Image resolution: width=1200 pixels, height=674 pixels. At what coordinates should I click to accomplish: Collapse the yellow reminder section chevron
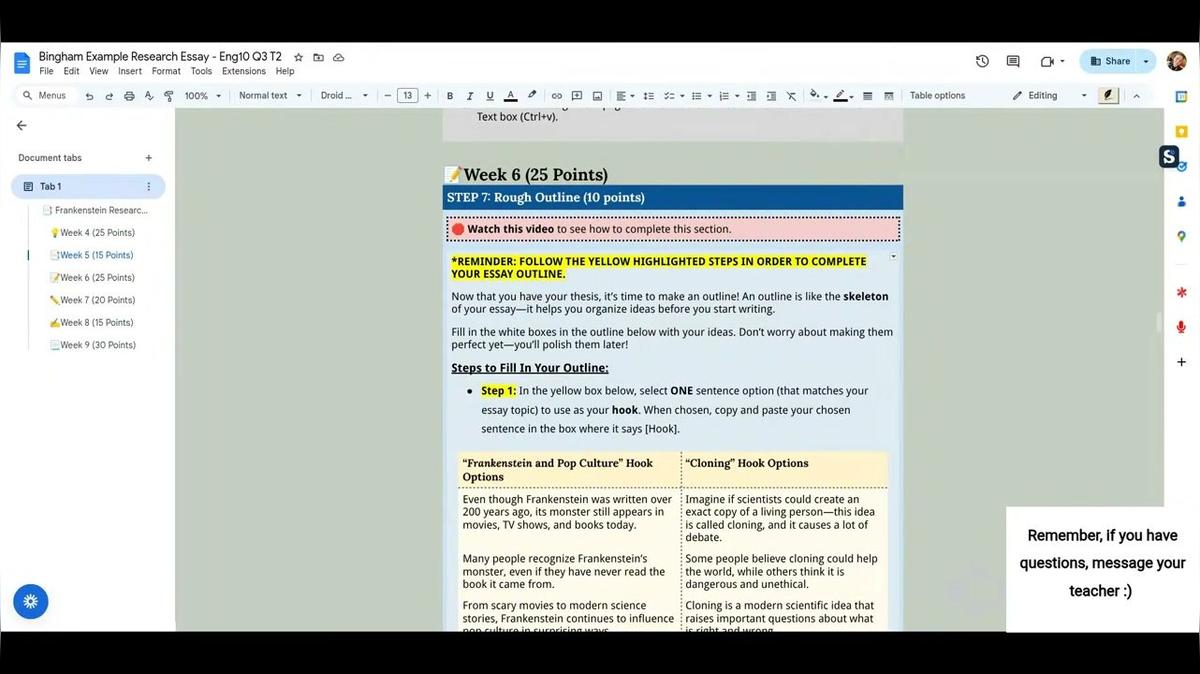point(893,255)
